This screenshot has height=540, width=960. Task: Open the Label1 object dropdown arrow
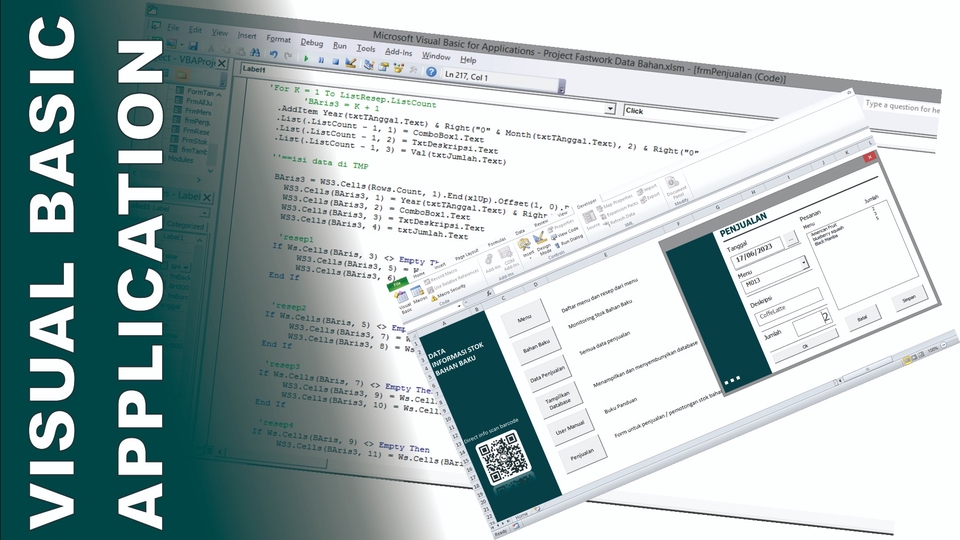click(609, 109)
